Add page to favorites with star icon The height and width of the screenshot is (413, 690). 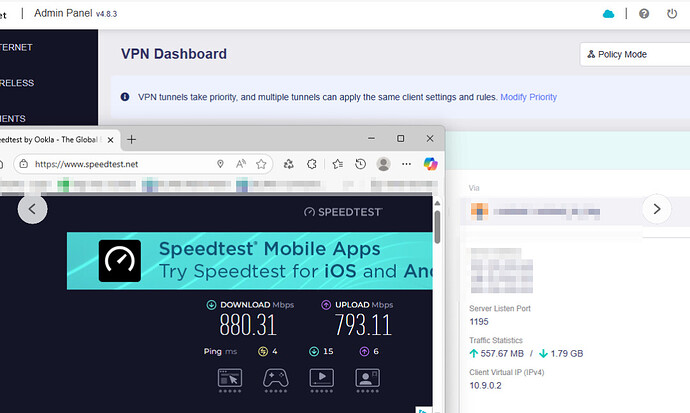(x=261, y=163)
